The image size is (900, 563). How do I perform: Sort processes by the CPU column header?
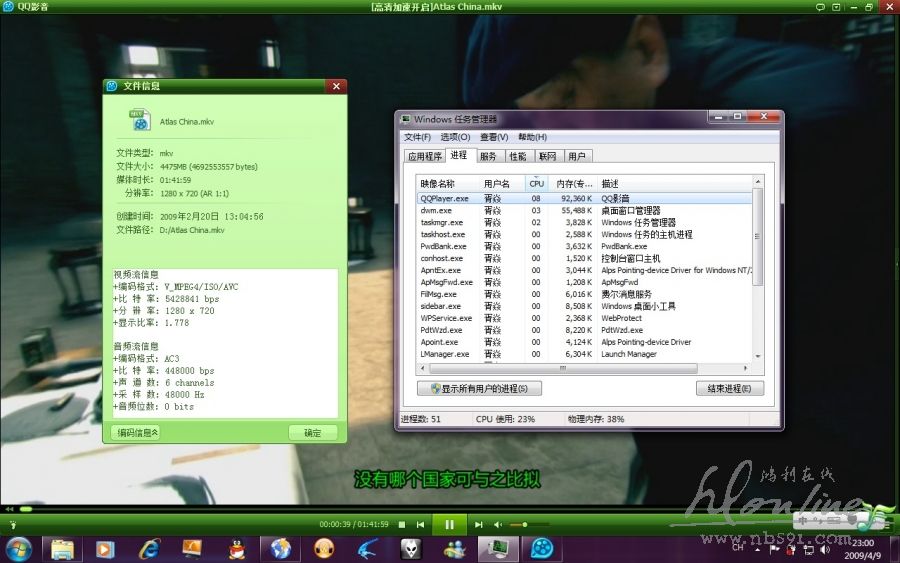pos(536,183)
